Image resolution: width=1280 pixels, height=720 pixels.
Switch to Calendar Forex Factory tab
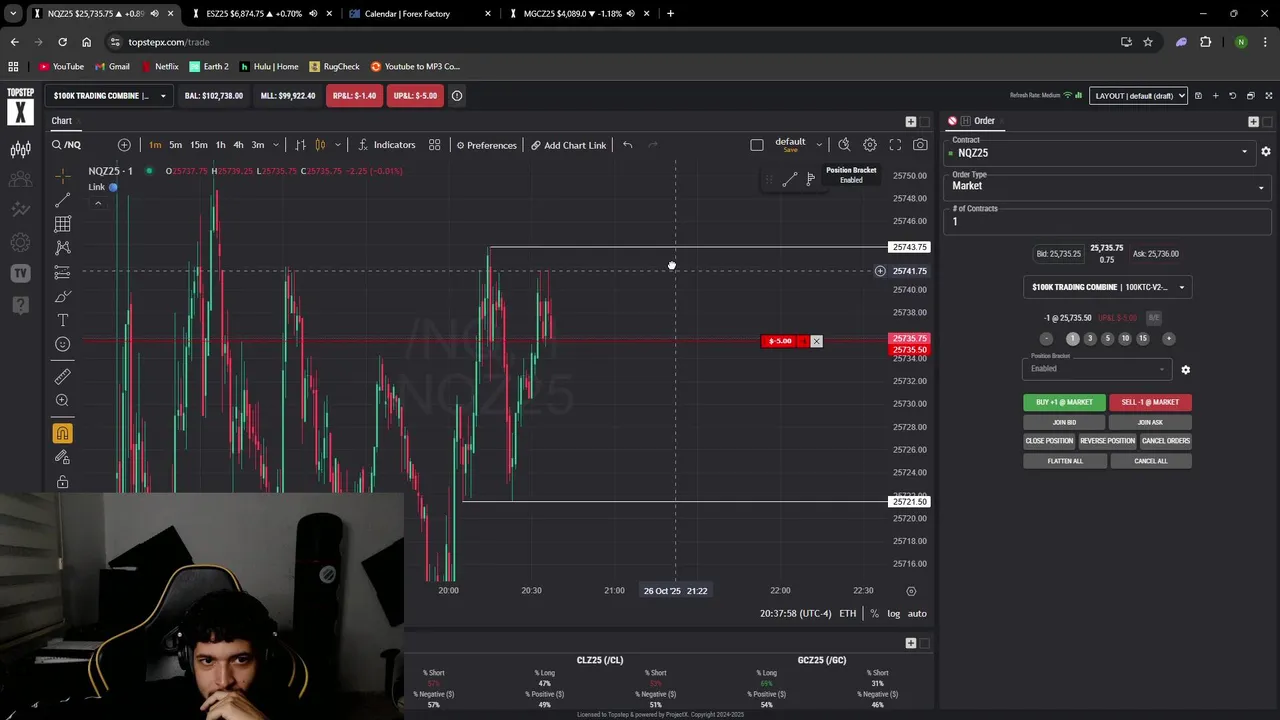pyautogui.click(x=421, y=14)
